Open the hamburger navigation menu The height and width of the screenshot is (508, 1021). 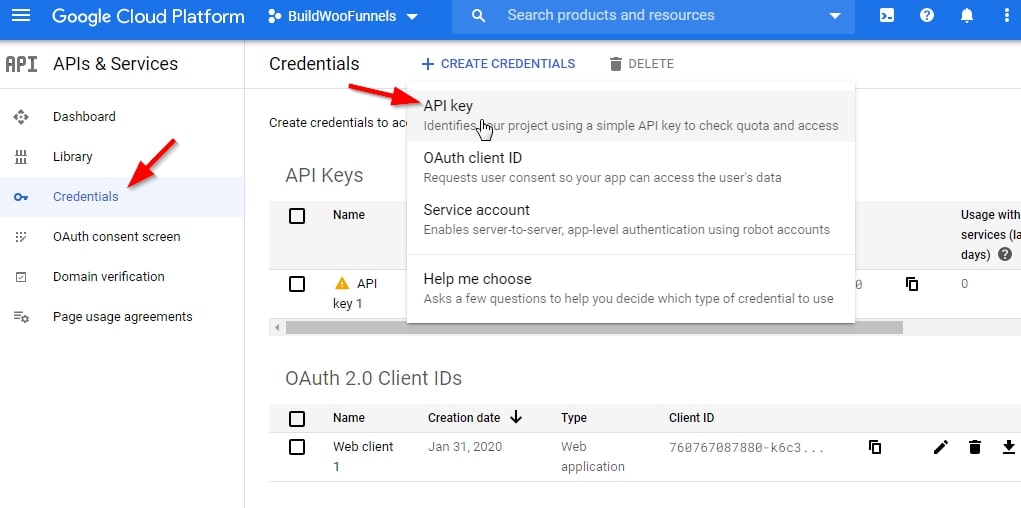21,16
